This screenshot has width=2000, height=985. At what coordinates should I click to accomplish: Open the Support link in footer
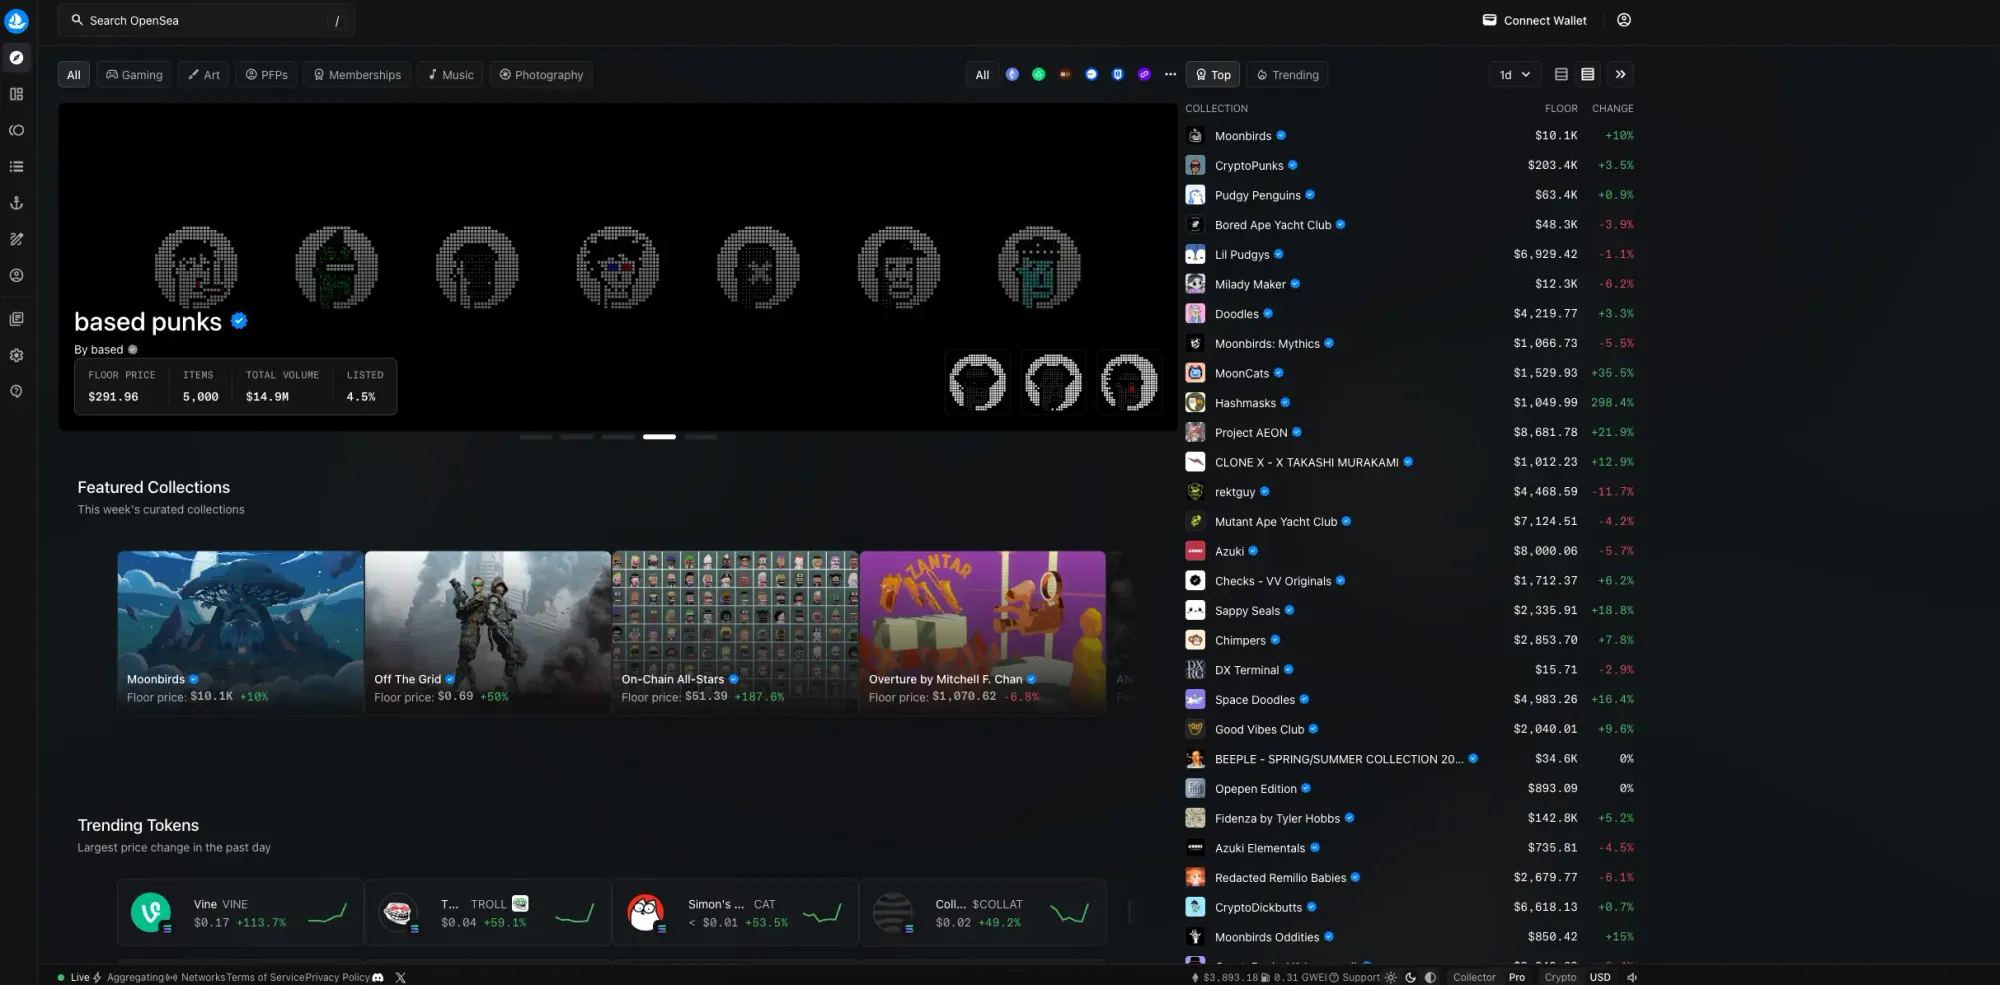[1355, 977]
